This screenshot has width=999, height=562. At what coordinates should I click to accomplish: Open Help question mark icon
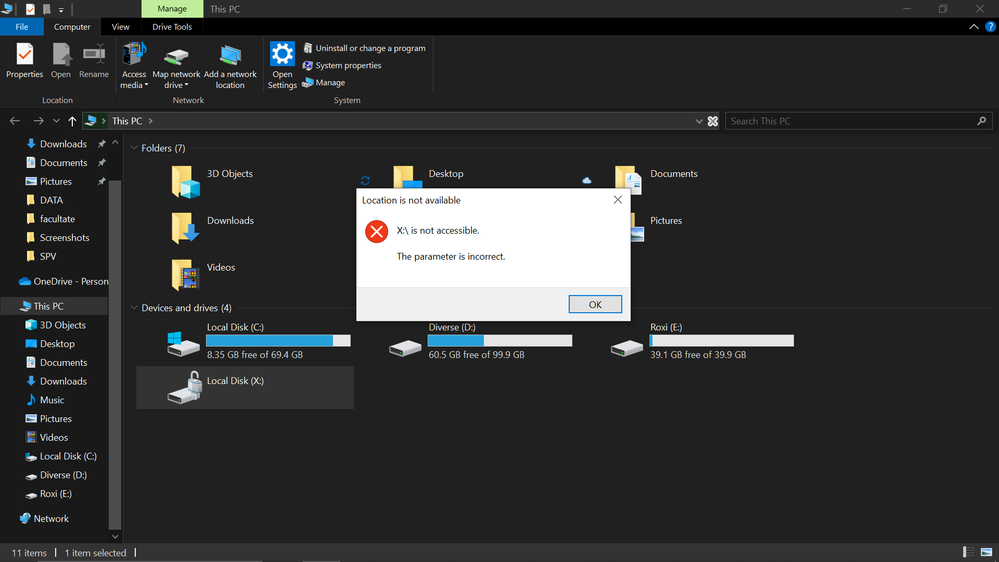tap(991, 27)
